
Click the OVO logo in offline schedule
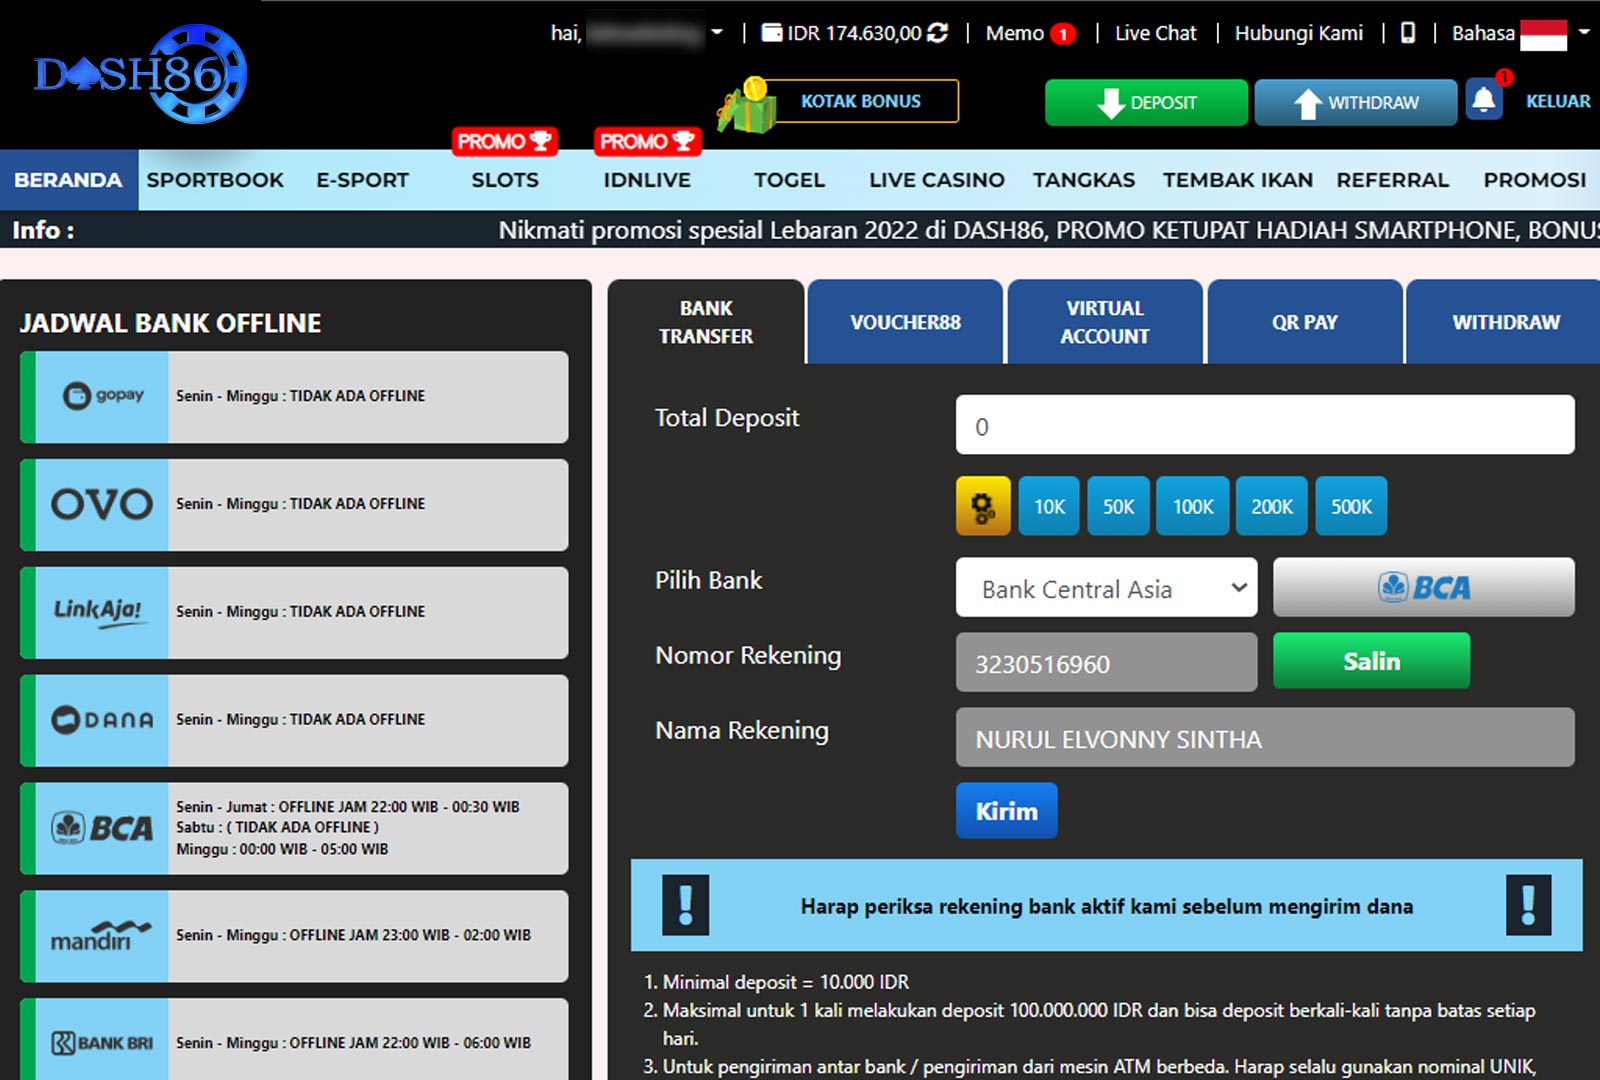pyautogui.click(x=103, y=504)
